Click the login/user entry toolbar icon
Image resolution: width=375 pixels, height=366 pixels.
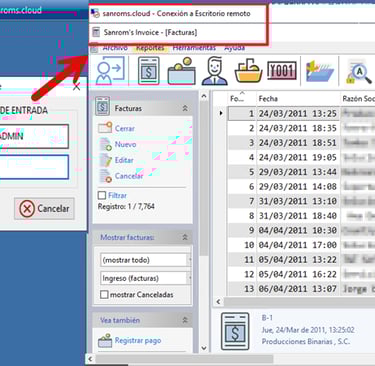pos(110,70)
